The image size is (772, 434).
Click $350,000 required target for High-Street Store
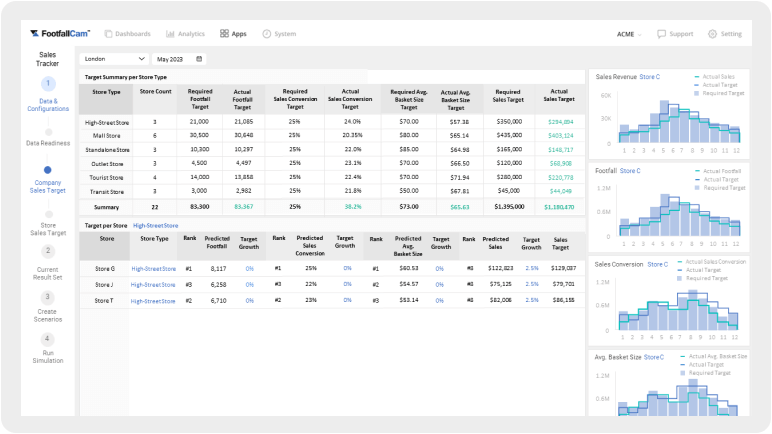click(x=509, y=122)
